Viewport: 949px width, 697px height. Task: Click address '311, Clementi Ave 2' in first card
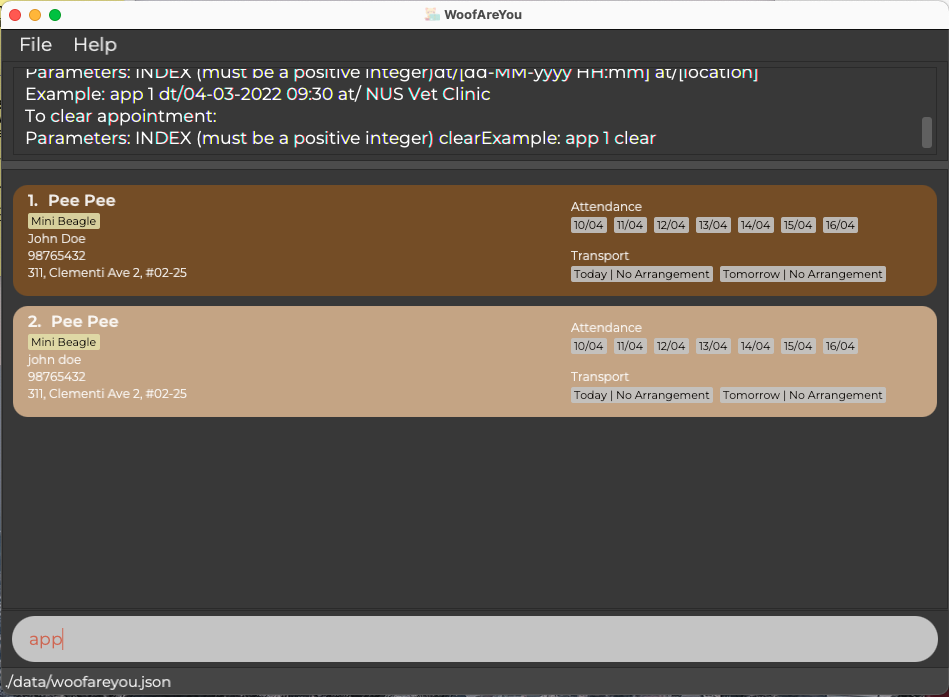click(107, 273)
